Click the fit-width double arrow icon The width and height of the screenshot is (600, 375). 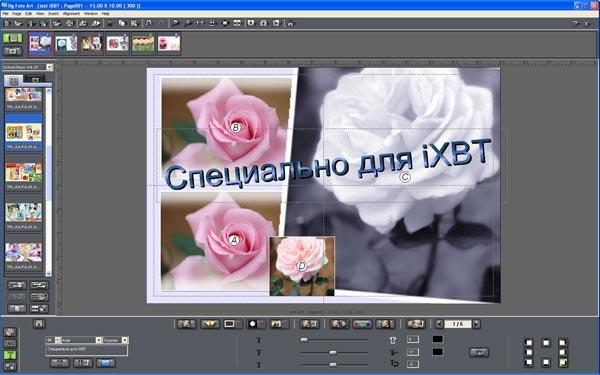point(200,23)
